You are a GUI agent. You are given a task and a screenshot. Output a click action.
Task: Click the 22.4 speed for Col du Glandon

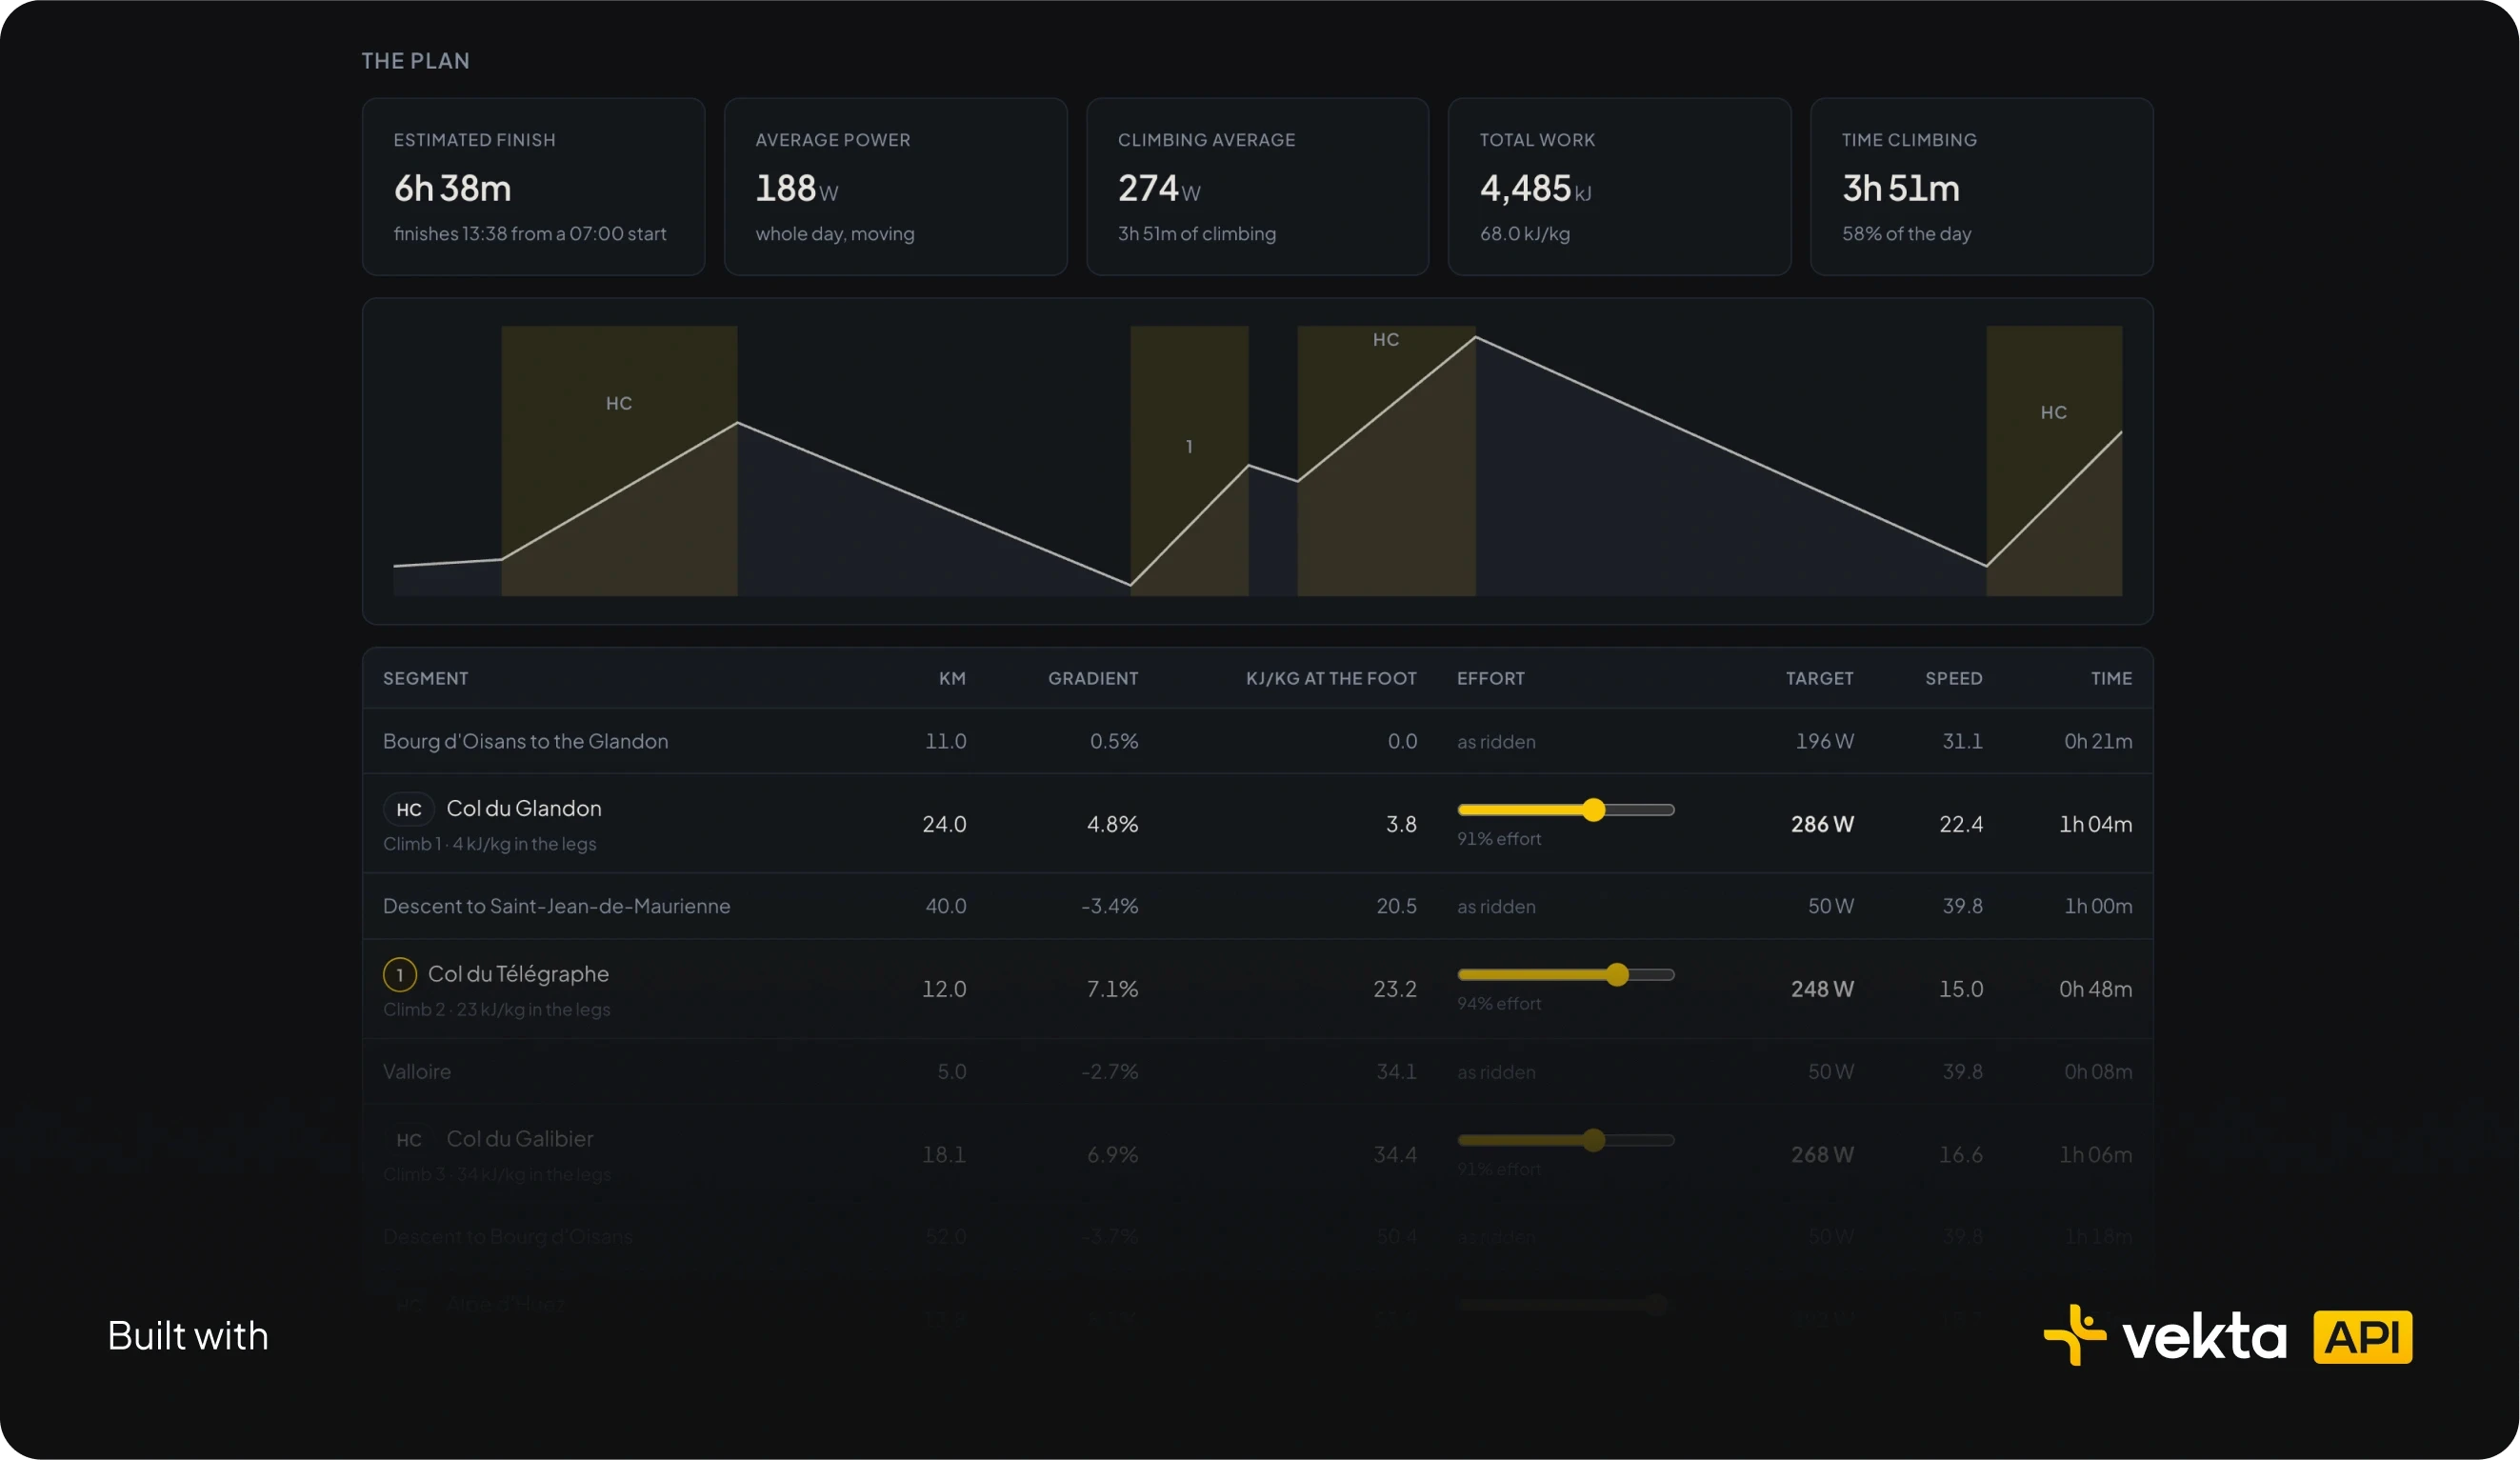point(1960,824)
